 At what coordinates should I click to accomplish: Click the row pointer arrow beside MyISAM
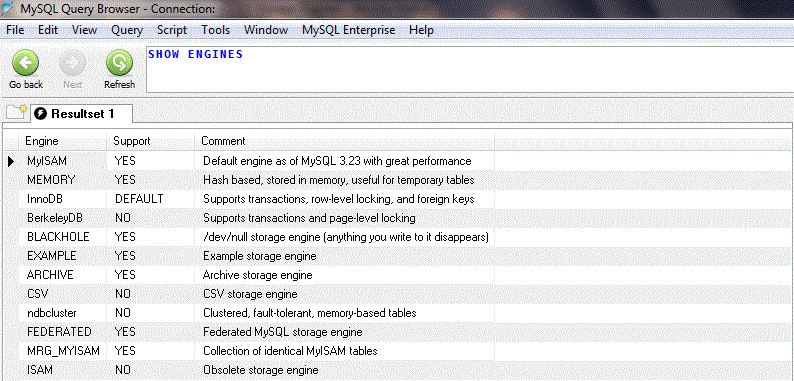point(12,162)
